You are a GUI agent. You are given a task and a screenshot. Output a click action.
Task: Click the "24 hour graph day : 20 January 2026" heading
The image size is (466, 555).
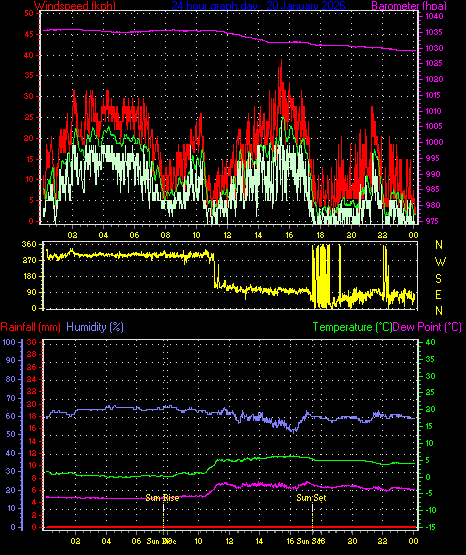click(x=258, y=5)
